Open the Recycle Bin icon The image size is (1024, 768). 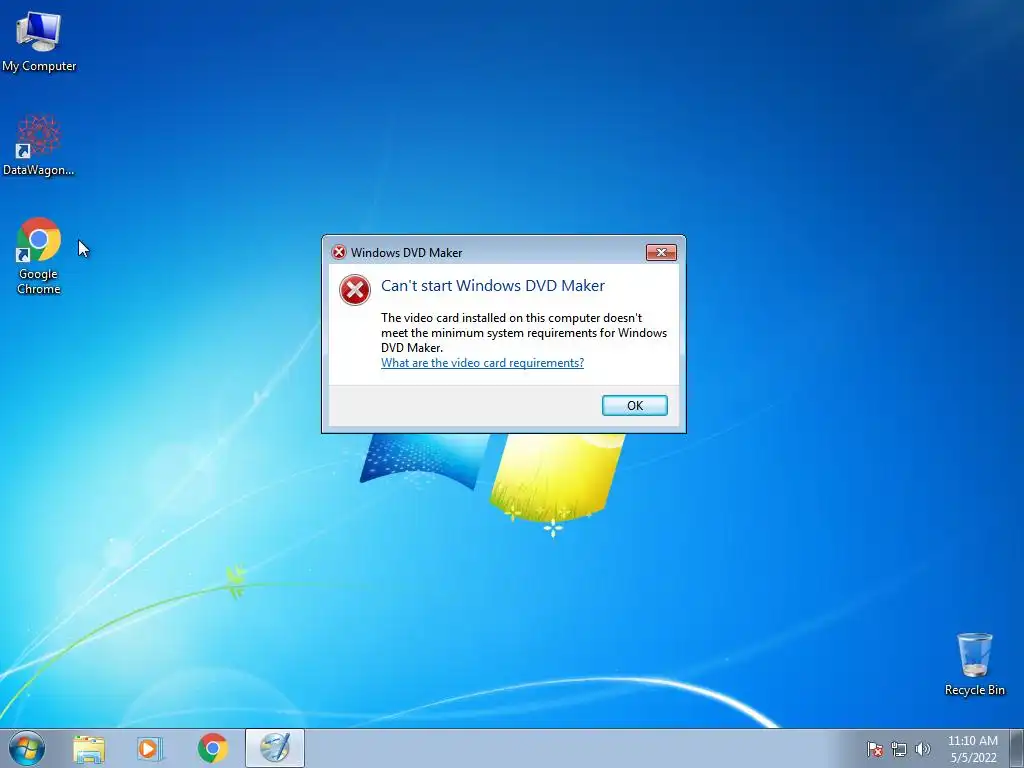[974, 664]
